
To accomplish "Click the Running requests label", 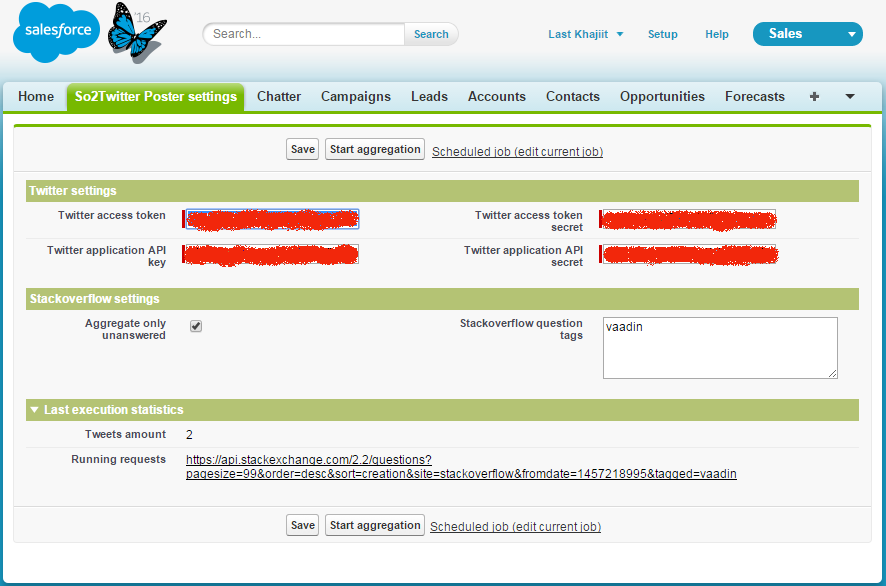I will click(x=118, y=459).
